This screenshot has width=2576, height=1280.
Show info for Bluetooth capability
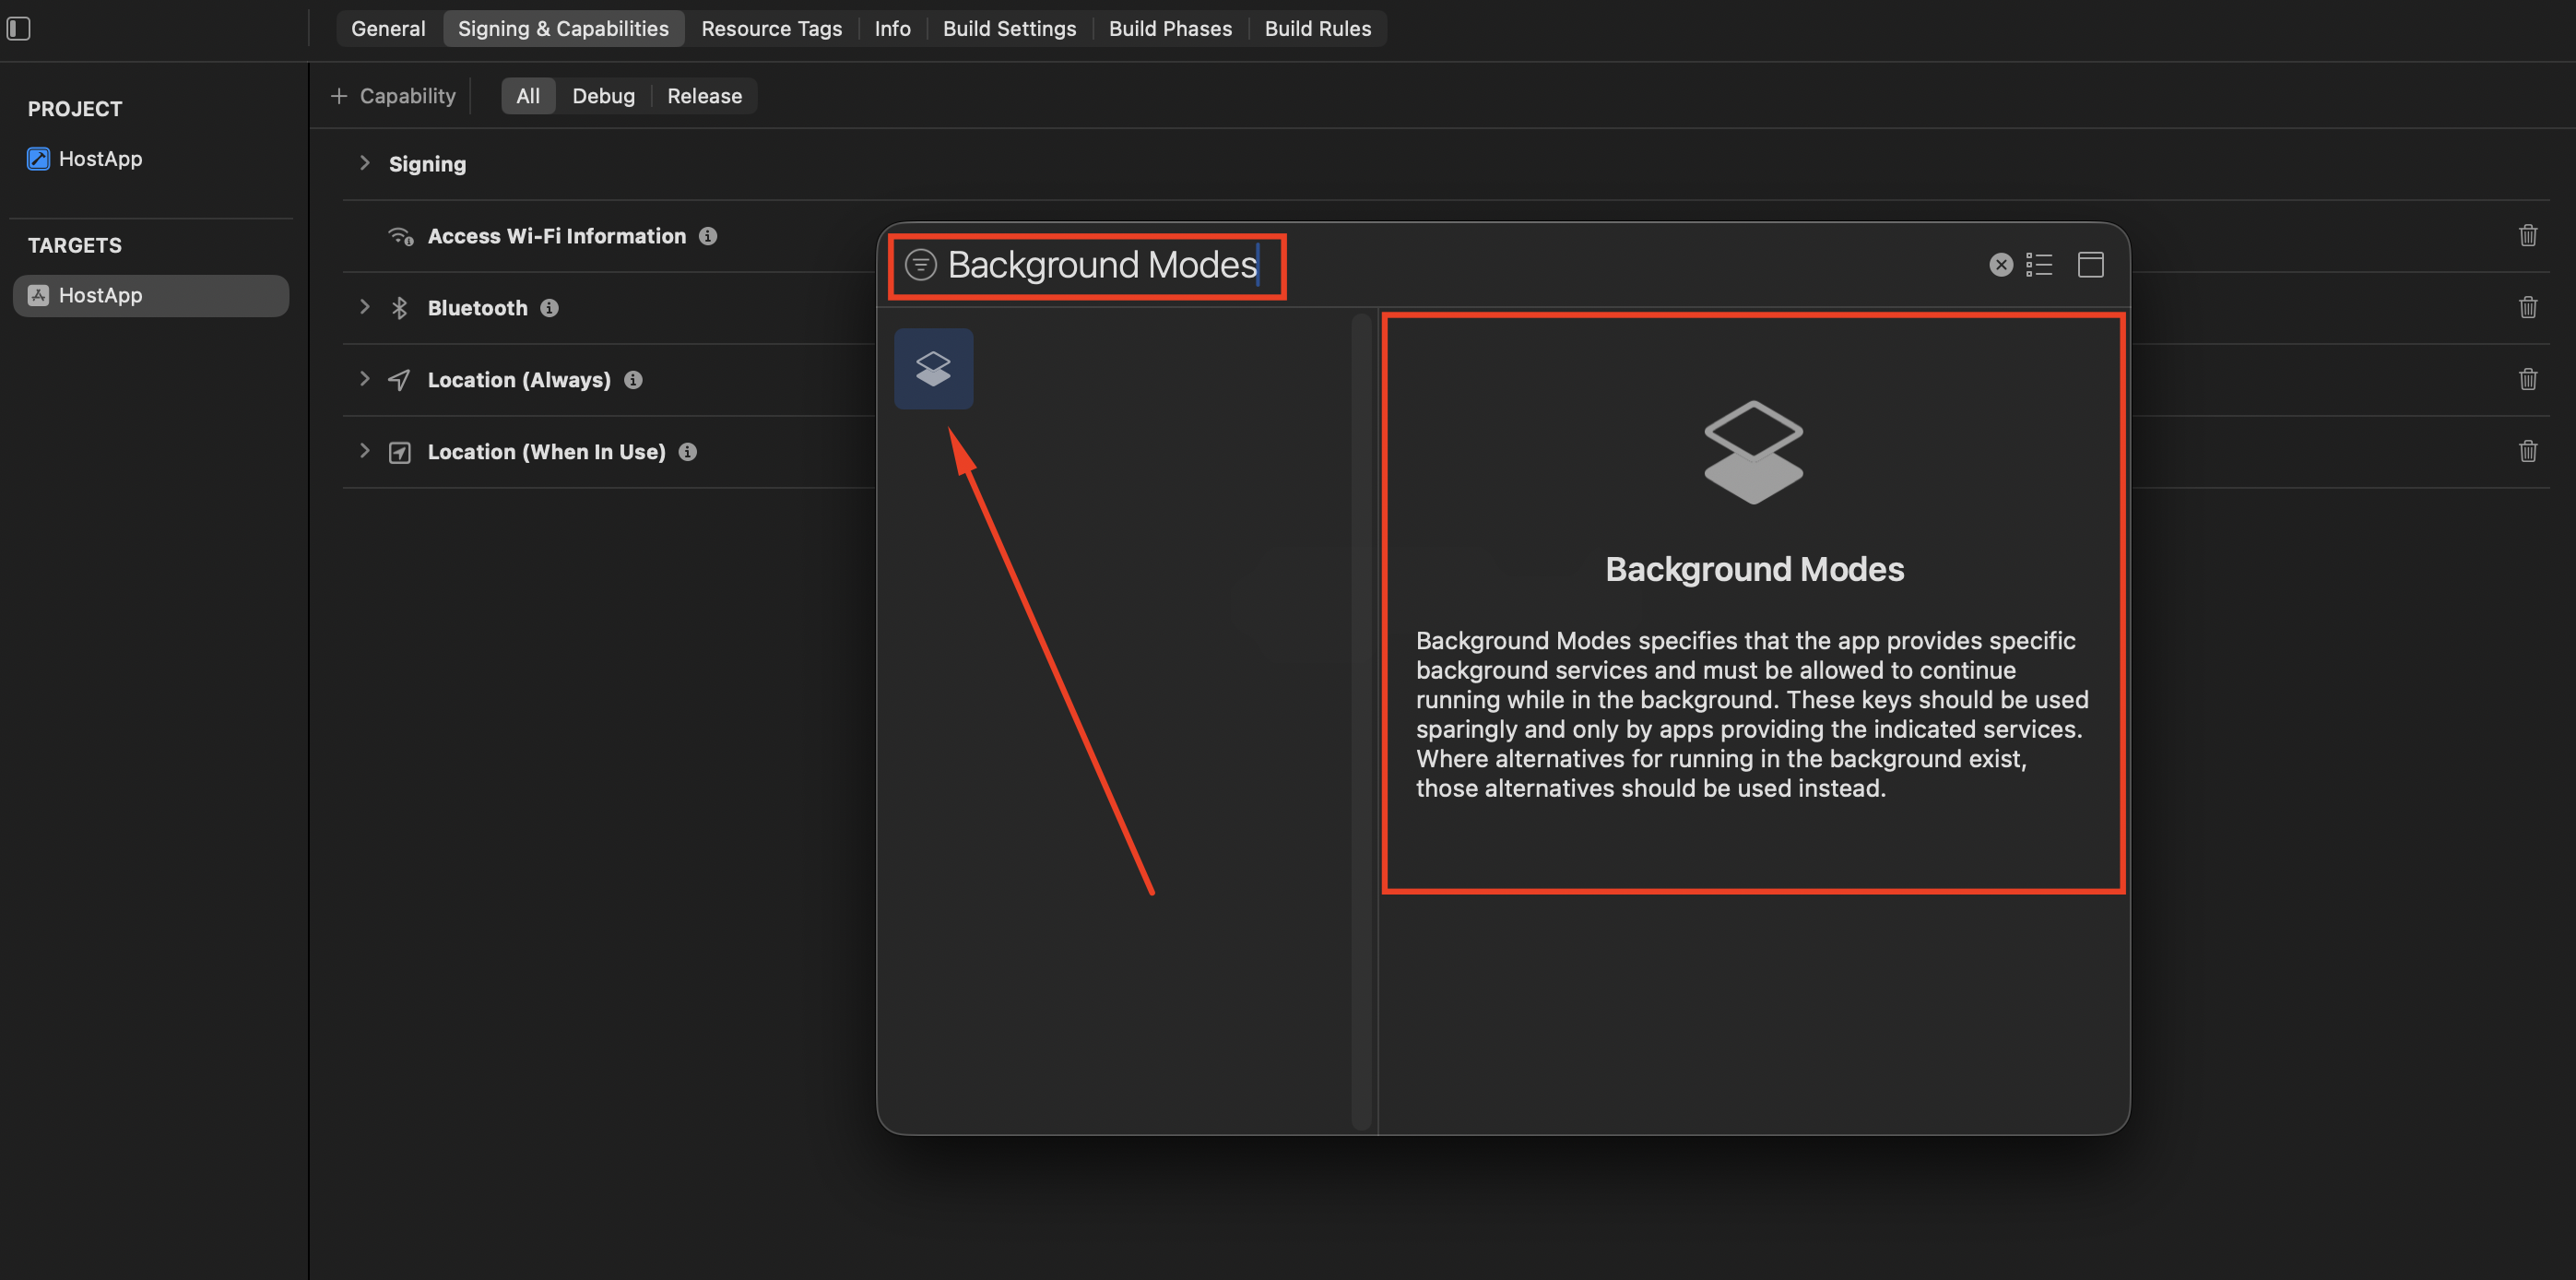click(x=549, y=308)
